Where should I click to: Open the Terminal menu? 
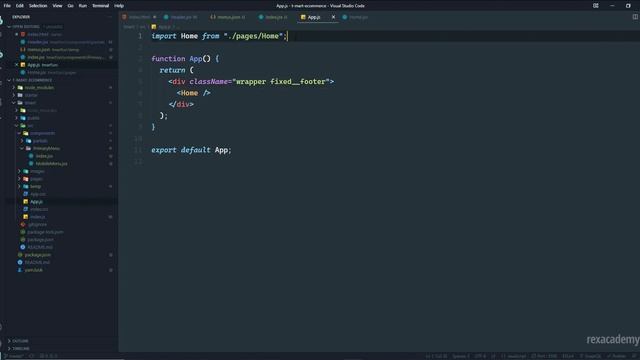click(x=100, y=6)
